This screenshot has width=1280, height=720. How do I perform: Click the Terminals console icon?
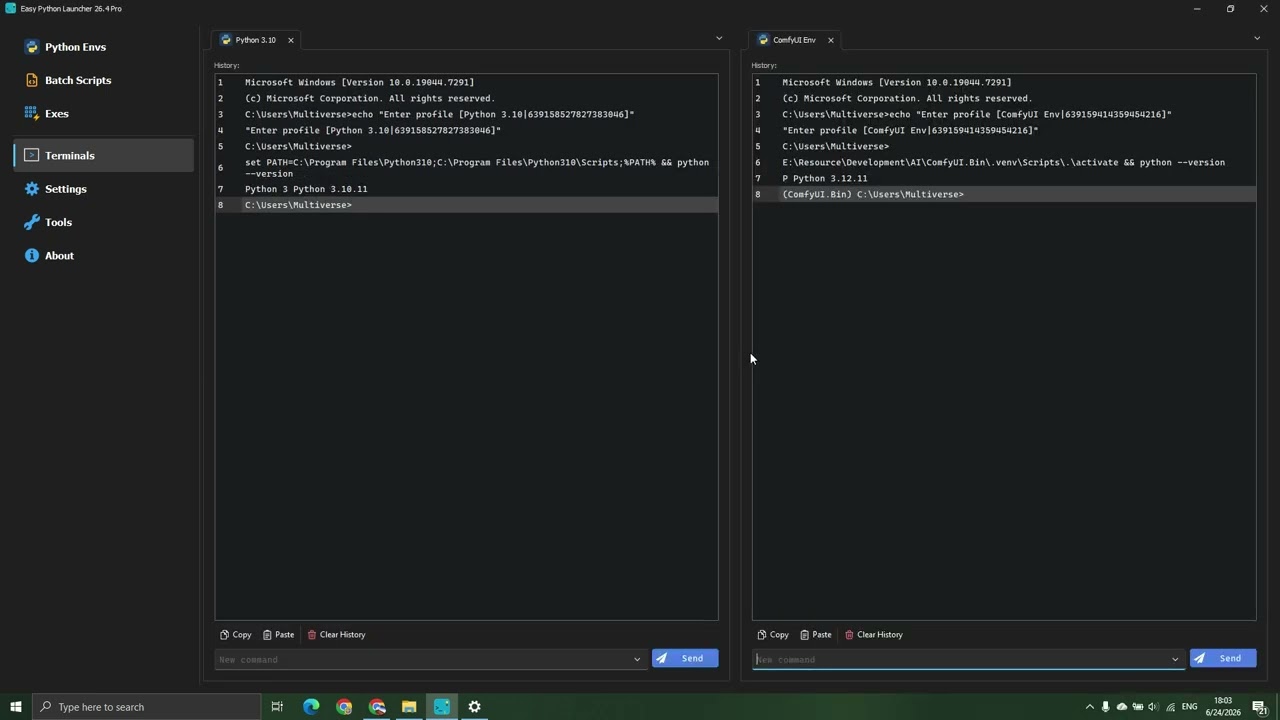point(31,155)
